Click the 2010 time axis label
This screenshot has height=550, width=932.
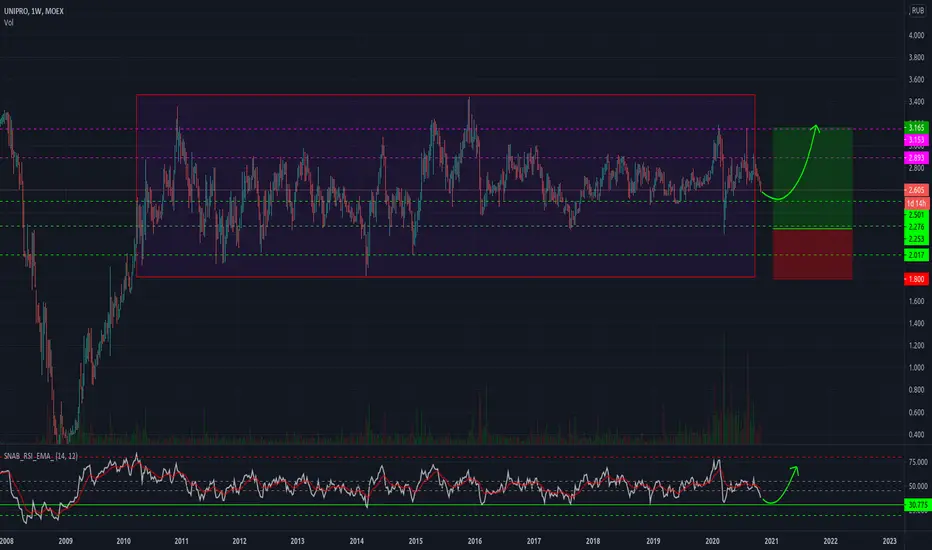pyautogui.click(x=124, y=541)
